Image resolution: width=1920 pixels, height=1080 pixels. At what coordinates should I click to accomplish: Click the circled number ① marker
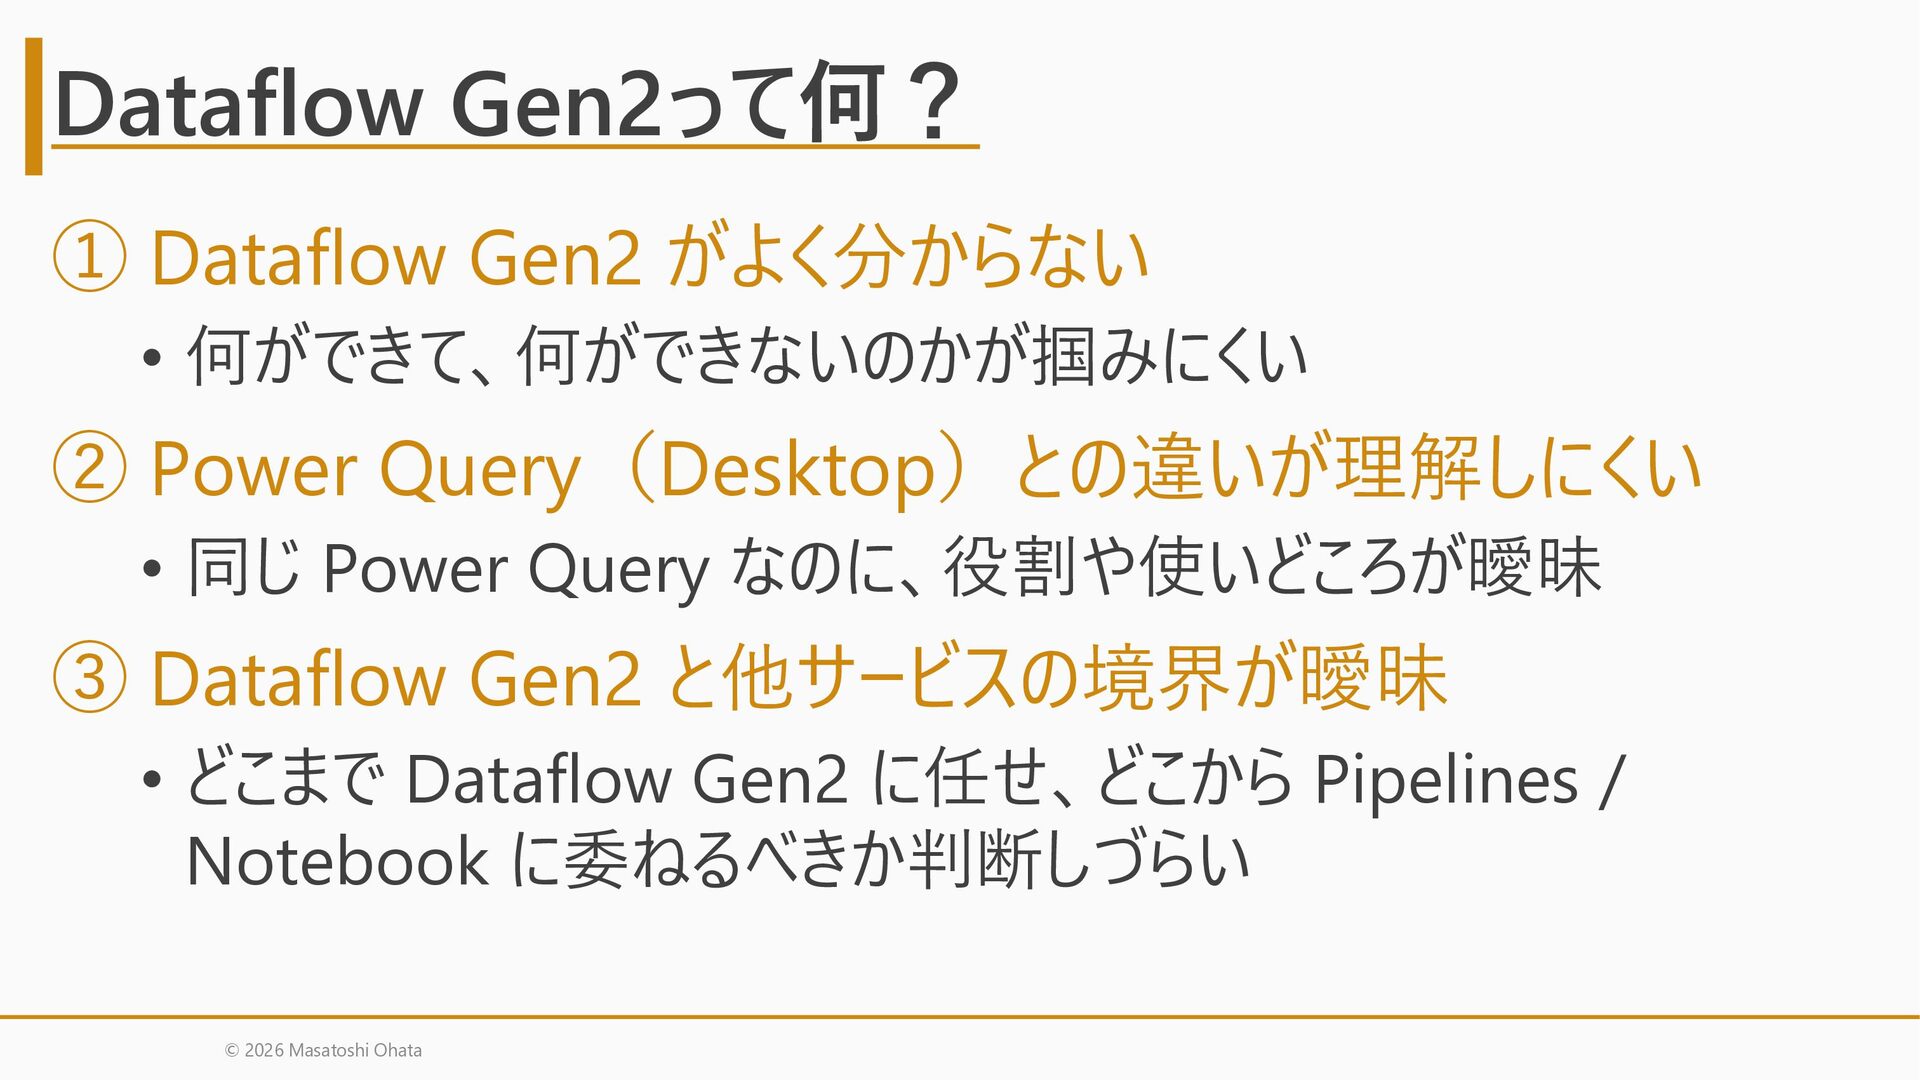coord(89,257)
